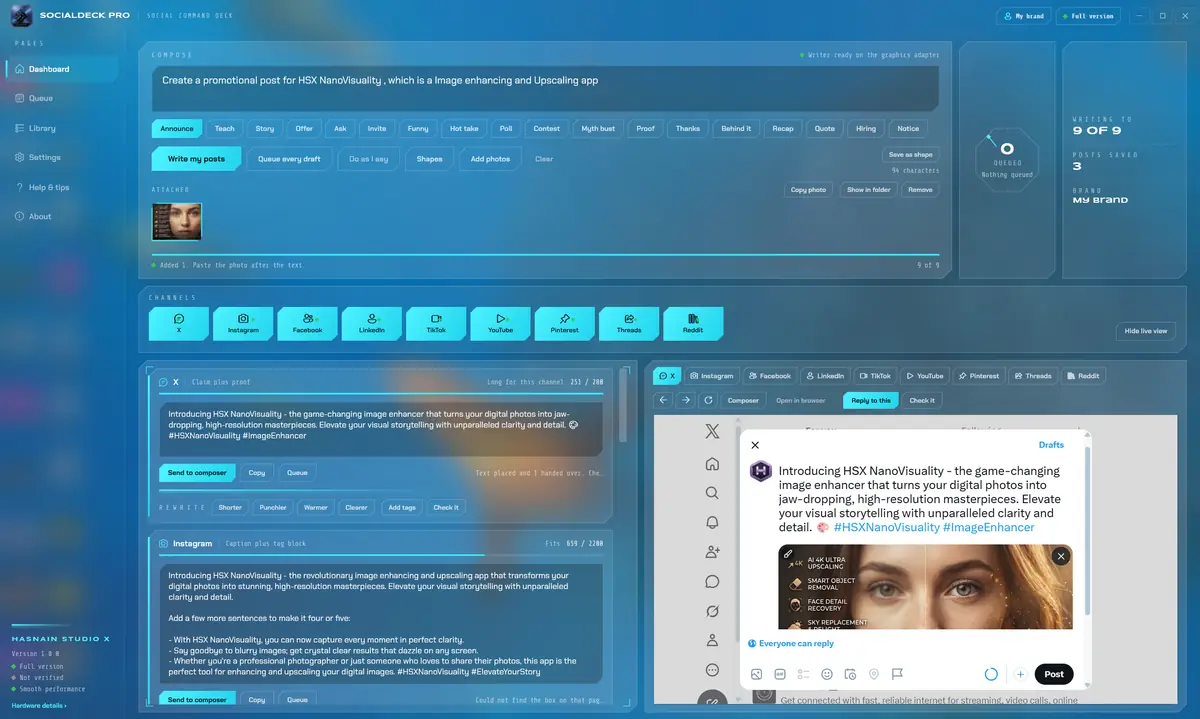
Task: Click live view back arrow
Action: coord(663,400)
